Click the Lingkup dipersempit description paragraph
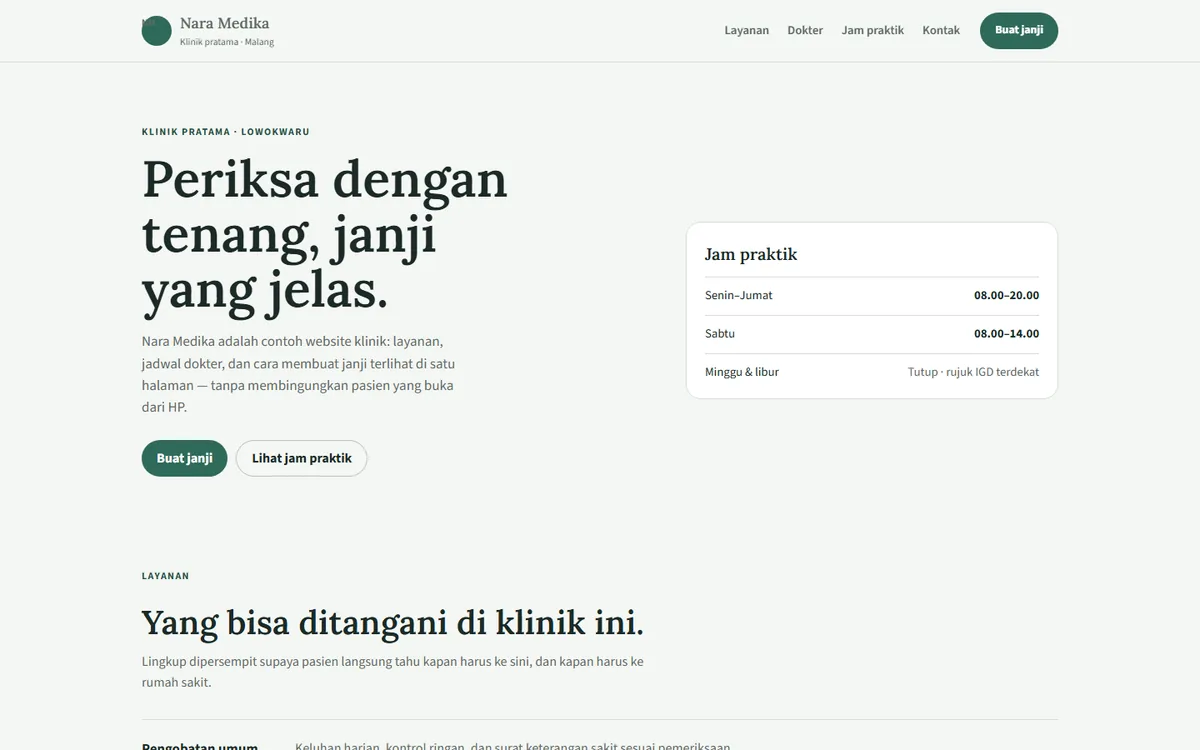 click(393, 672)
